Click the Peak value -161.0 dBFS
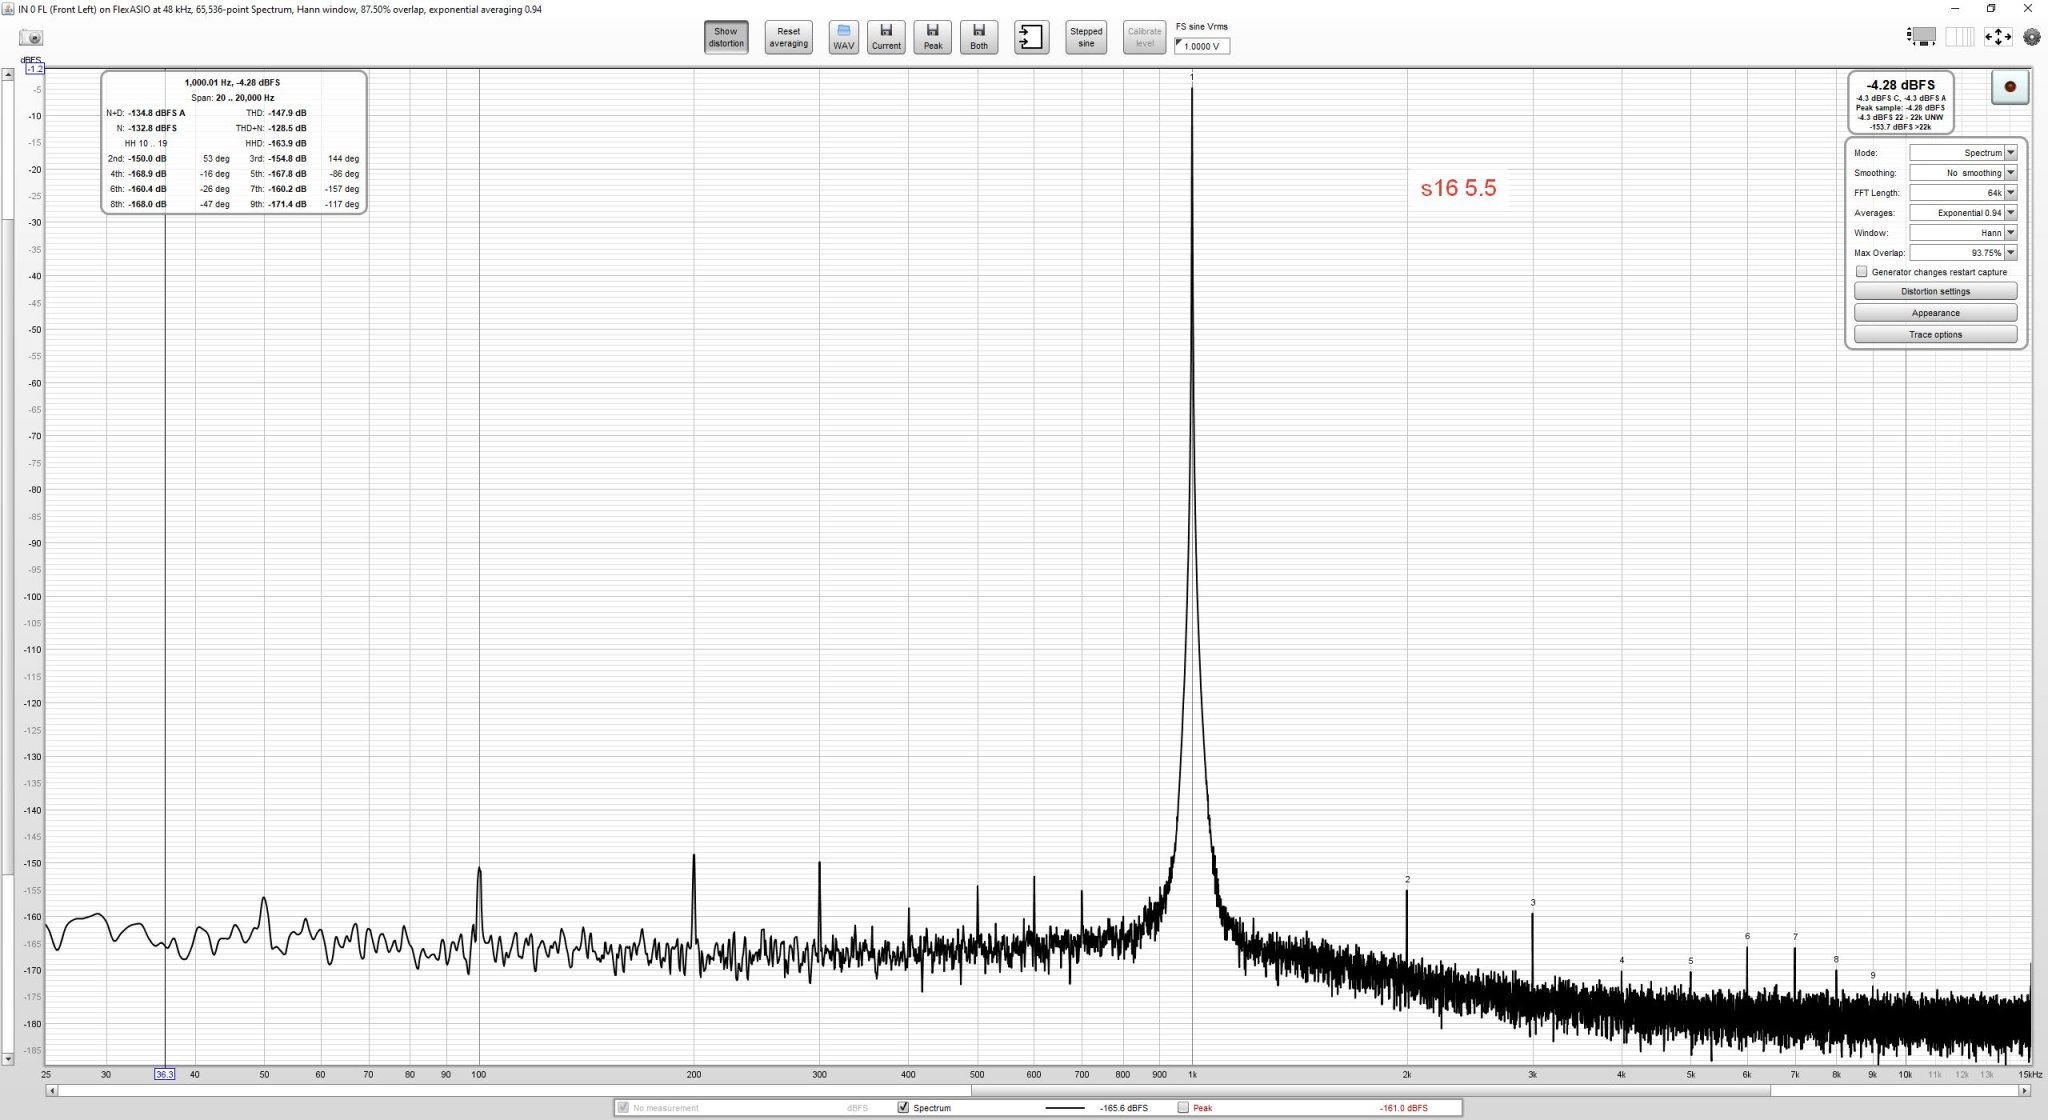Viewport: 2048px width, 1120px height. tap(1403, 1108)
